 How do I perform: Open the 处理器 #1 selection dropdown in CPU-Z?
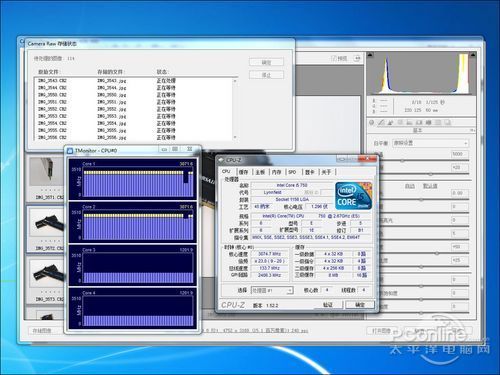point(272,290)
